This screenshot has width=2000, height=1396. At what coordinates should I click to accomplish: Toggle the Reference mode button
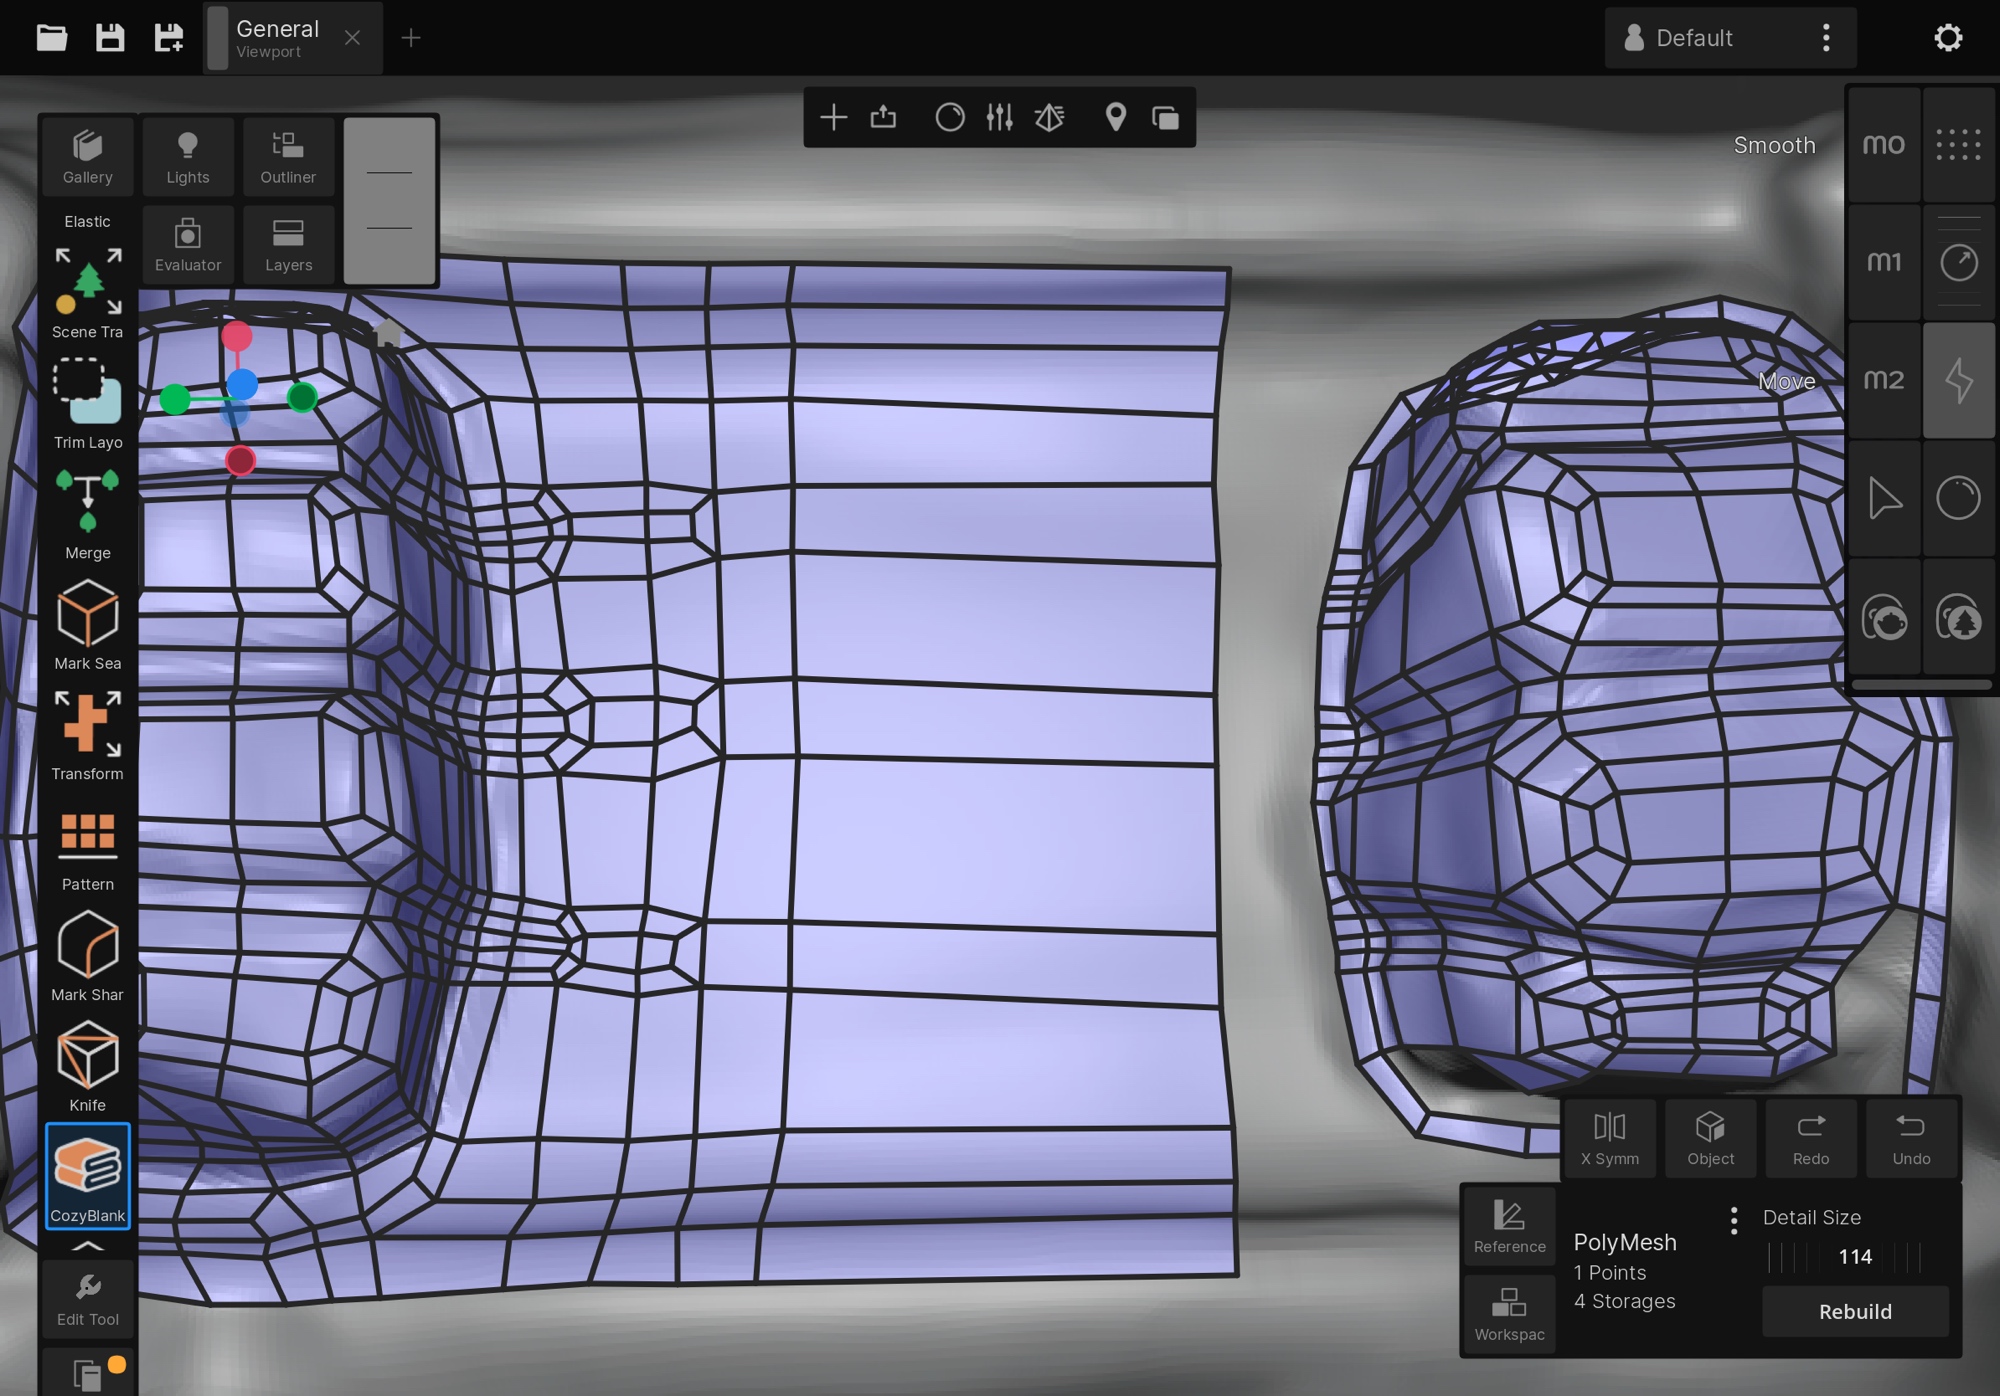1509,1226
